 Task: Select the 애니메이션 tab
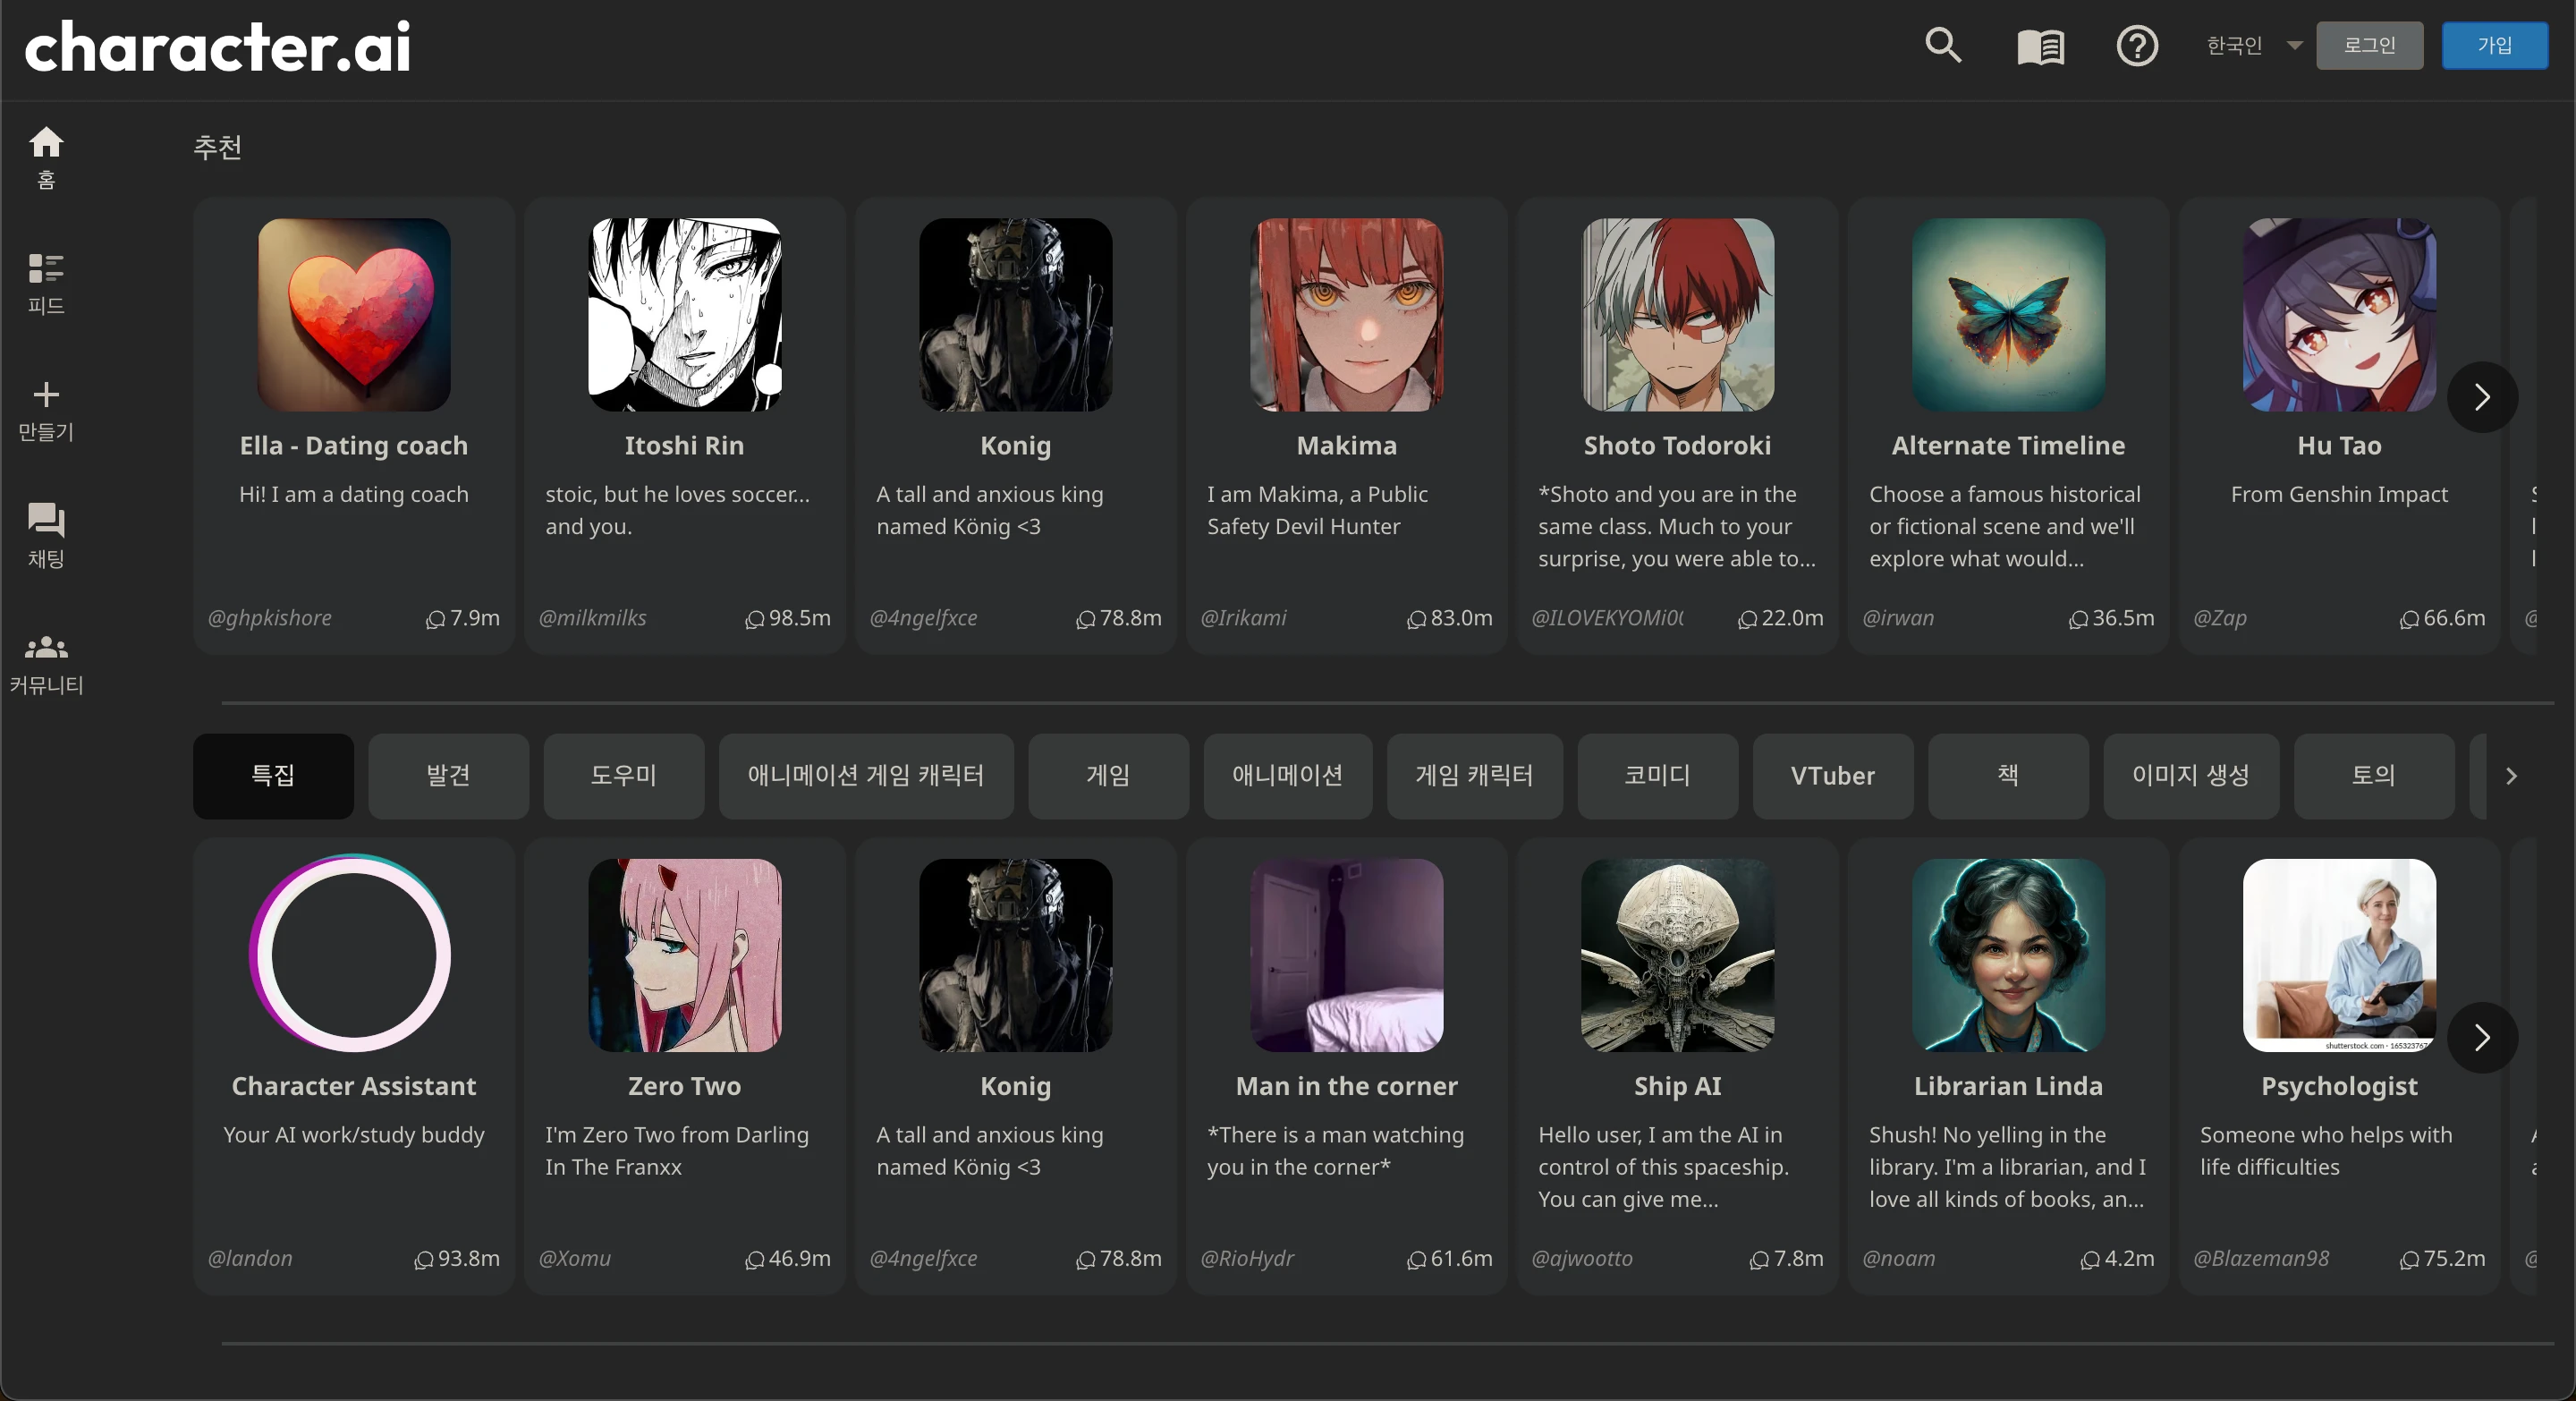pyautogui.click(x=1288, y=776)
